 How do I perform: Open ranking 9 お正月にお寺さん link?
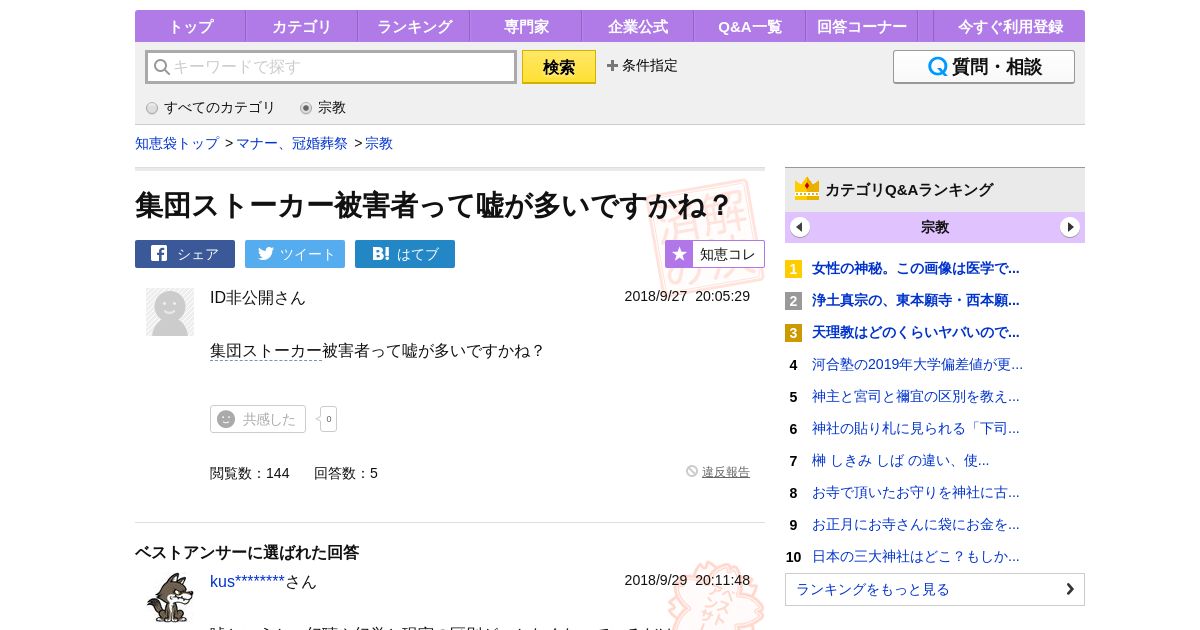(x=916, y=524)
